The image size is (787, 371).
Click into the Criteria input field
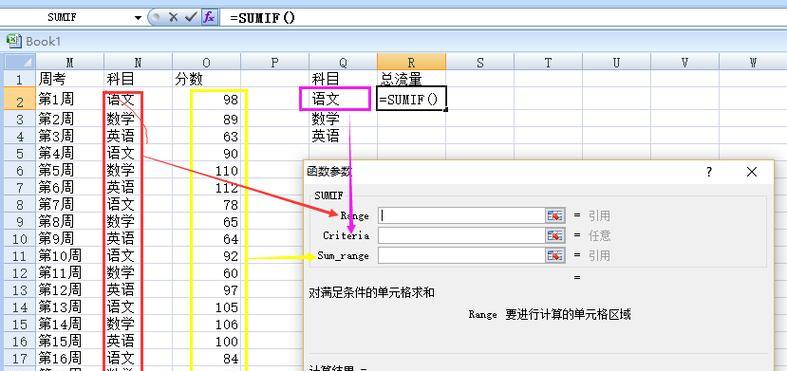click(x=462, y=235)
